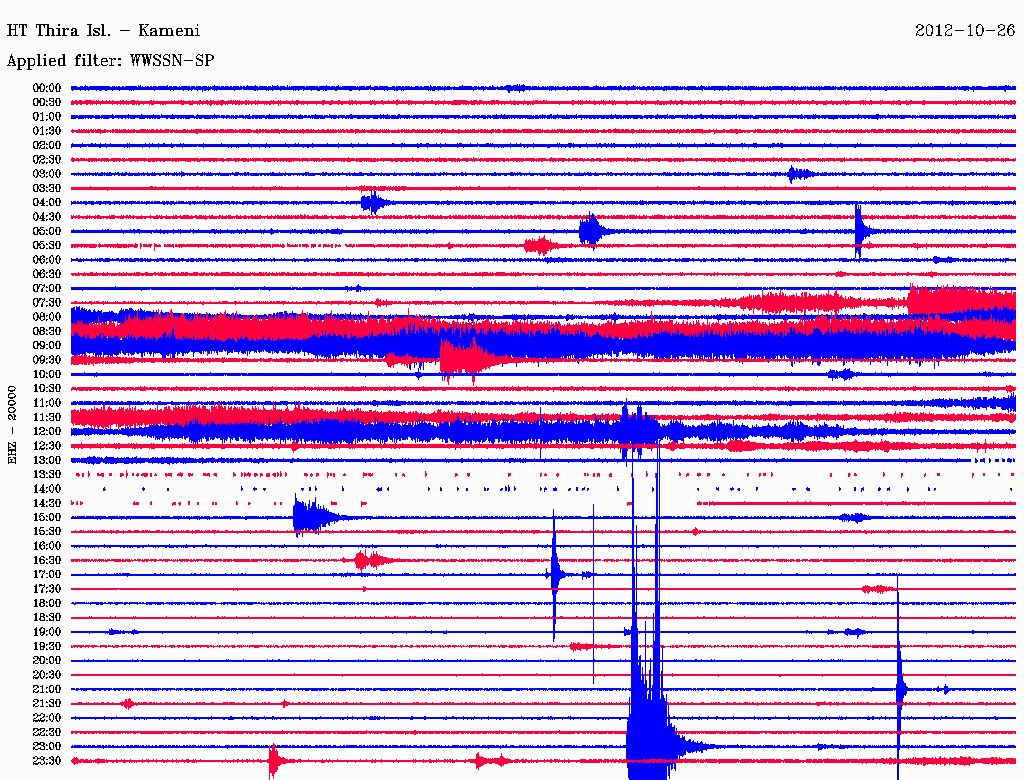Image resolution: width=1024 pixels, height=780 pixels.
Task: Click the 20:30 time label
Action: [47, 675]
